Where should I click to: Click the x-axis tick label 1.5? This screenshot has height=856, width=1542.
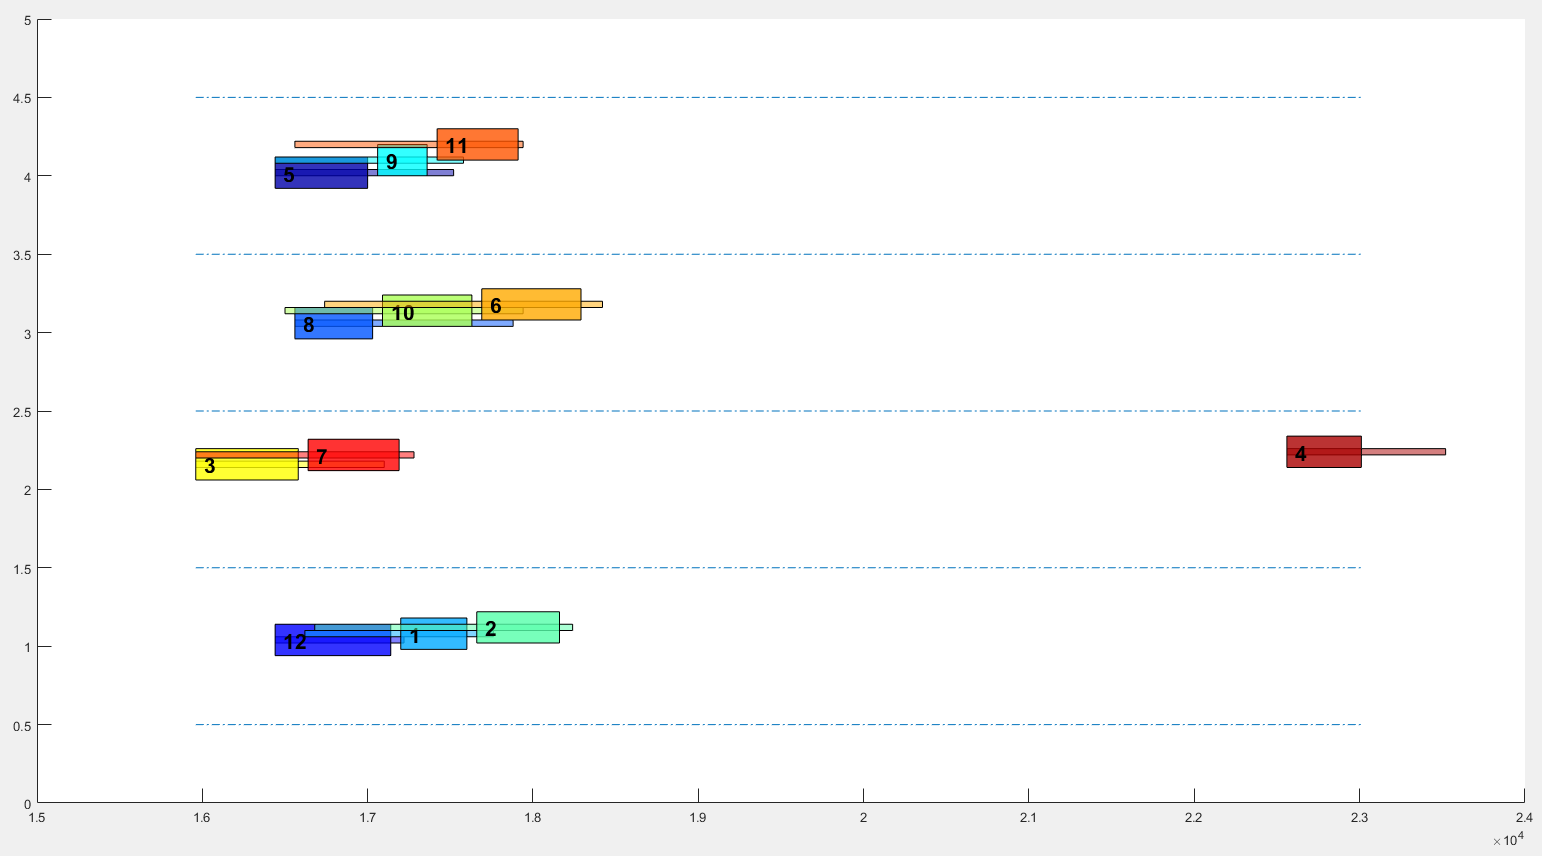tap(37, 818)
